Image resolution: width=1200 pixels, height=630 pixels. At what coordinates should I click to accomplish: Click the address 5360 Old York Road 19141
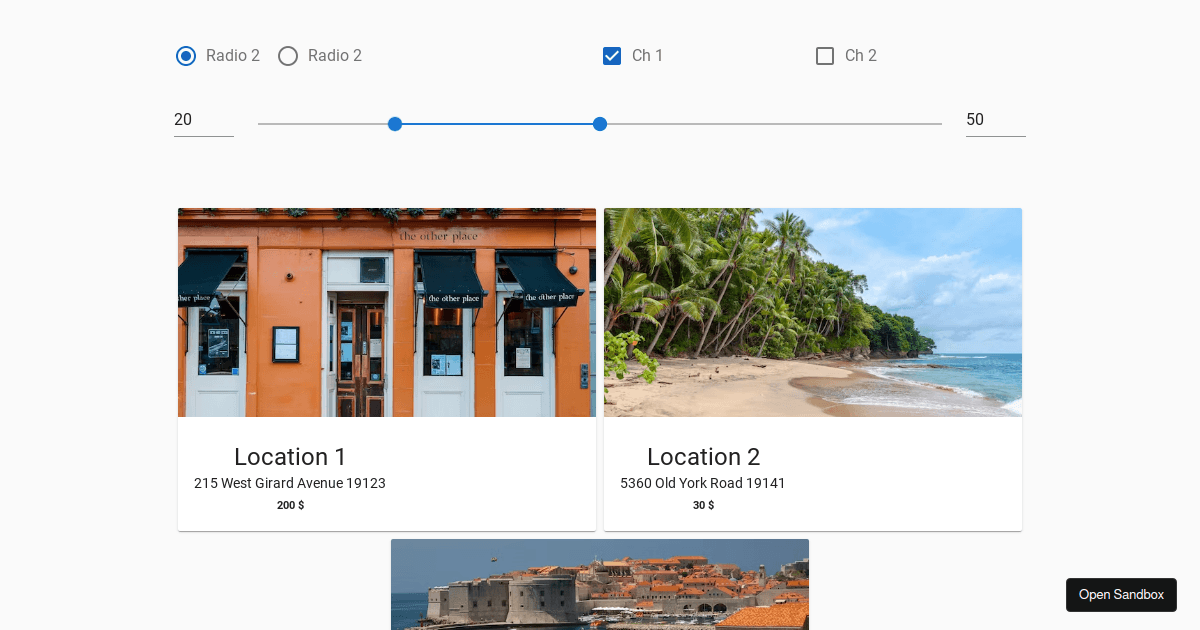[x=704, y=483]
